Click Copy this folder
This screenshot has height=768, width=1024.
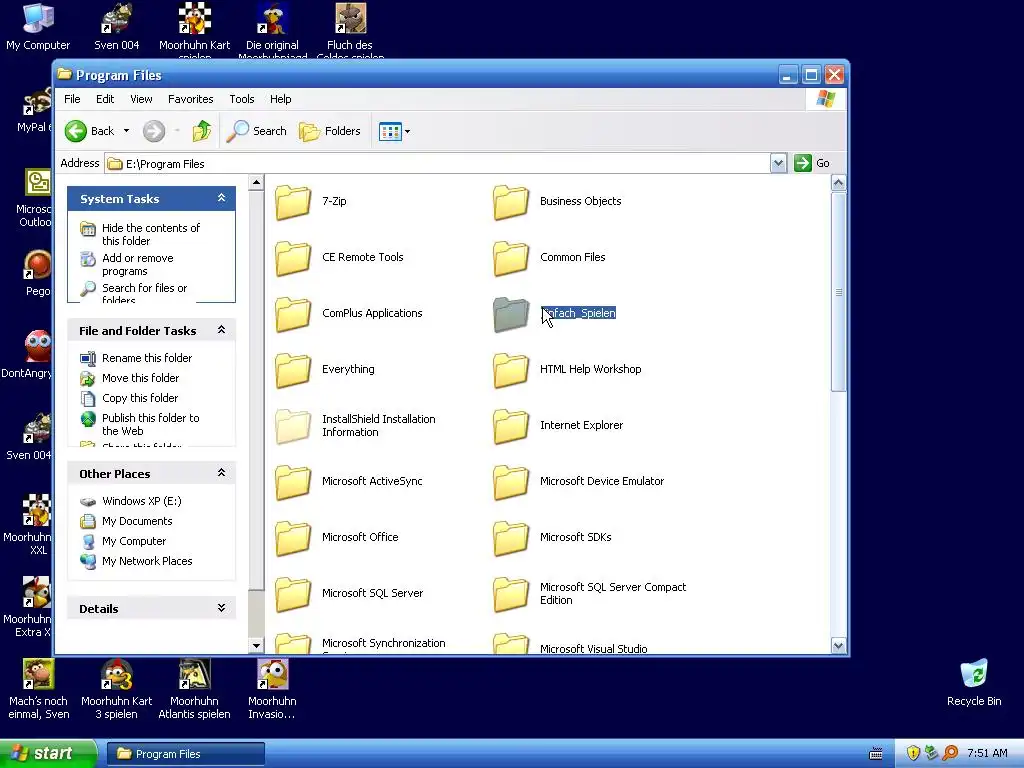(x=140, y=398)
